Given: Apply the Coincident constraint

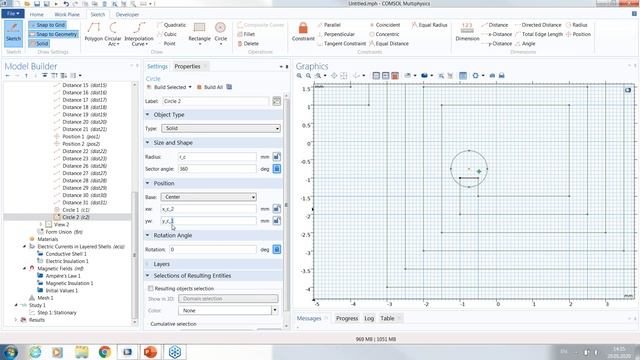Looking at the screenshot, I should click(384, 25).
